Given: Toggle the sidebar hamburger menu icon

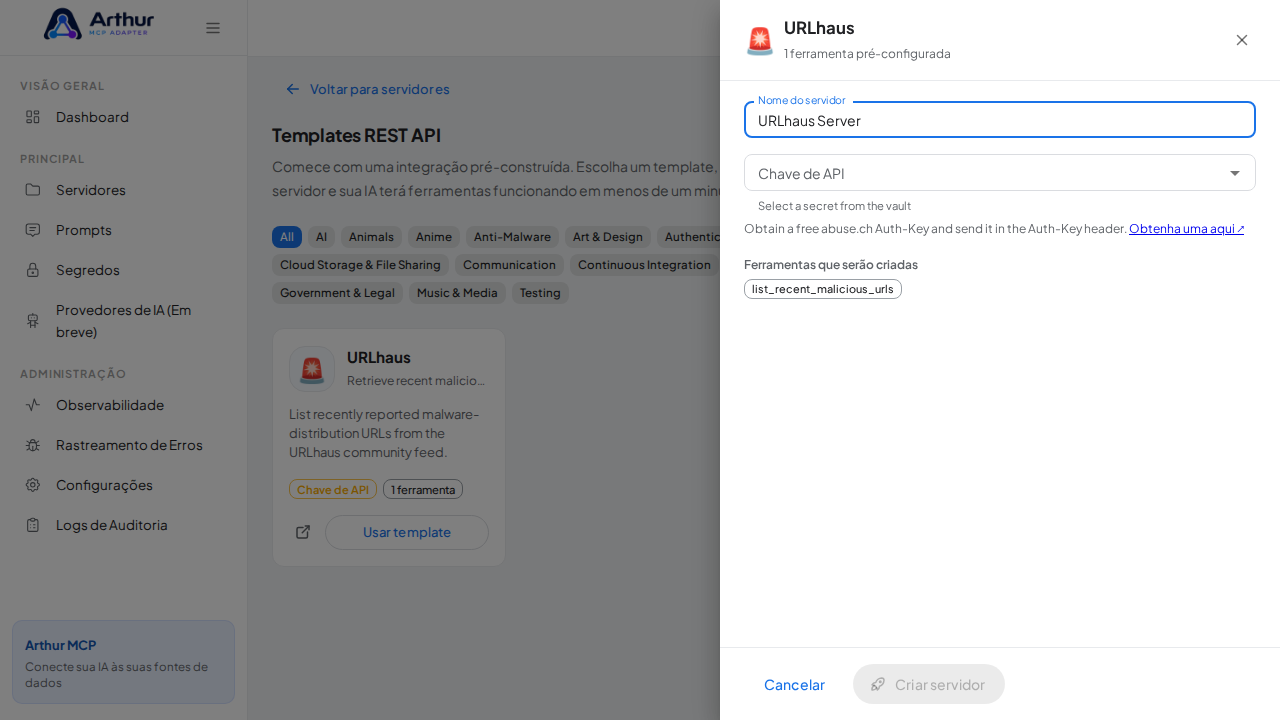Looking at the screenshot, I should (213, 28).
